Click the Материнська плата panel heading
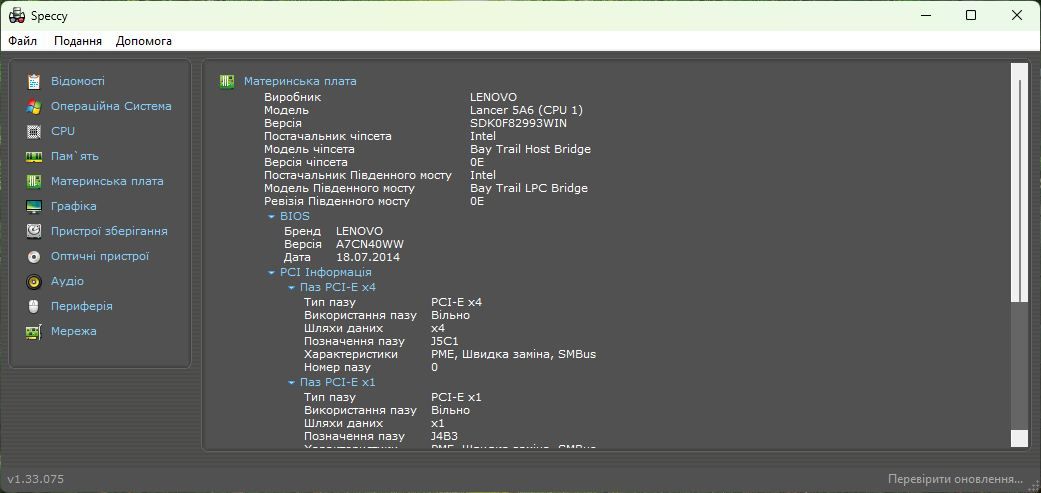Image resolution: width=1041 pixels, height=493 pixels. click(x=300, y=81)
